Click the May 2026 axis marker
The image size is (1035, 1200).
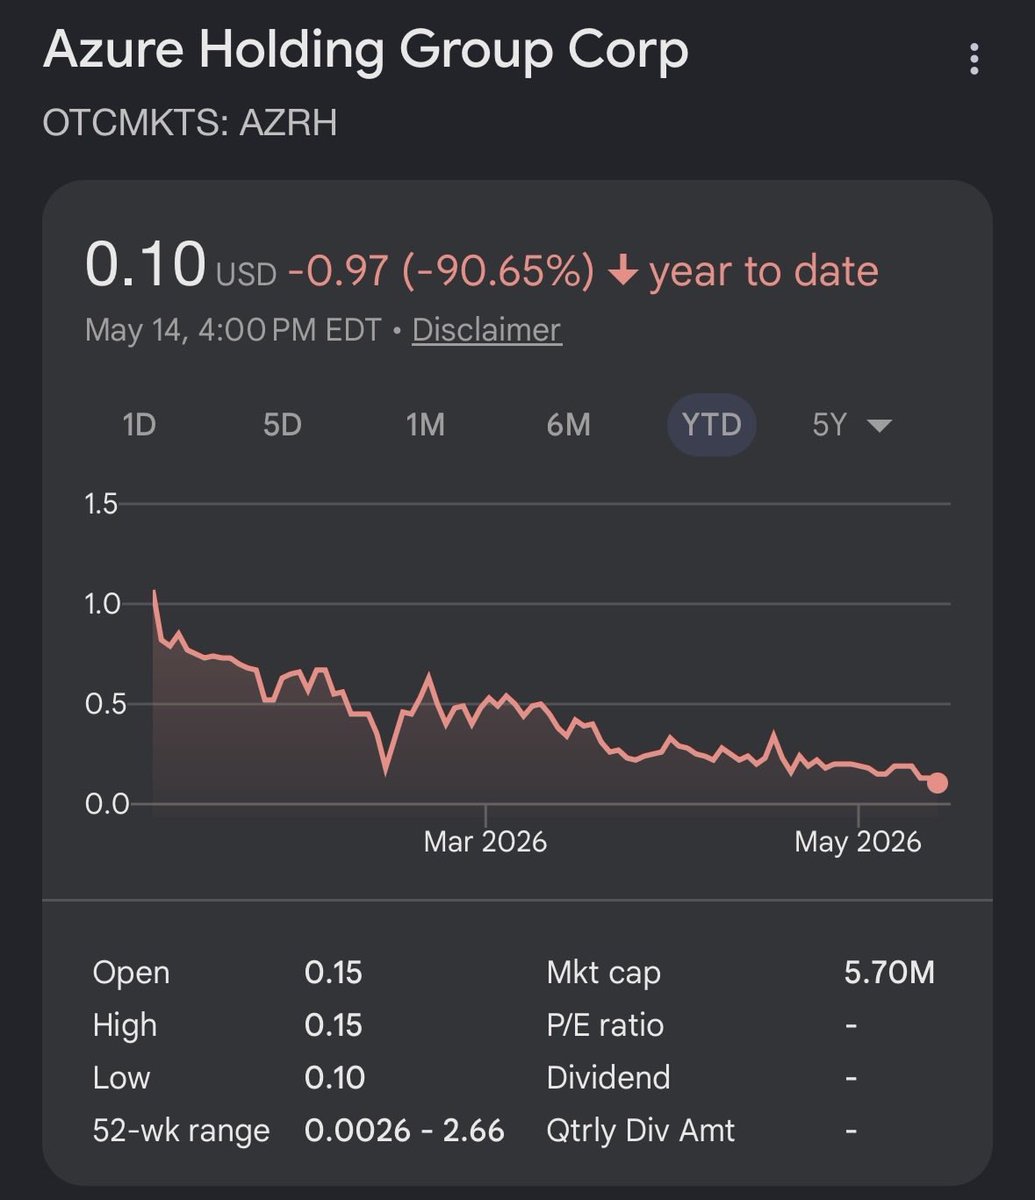(x=858, y=841)
